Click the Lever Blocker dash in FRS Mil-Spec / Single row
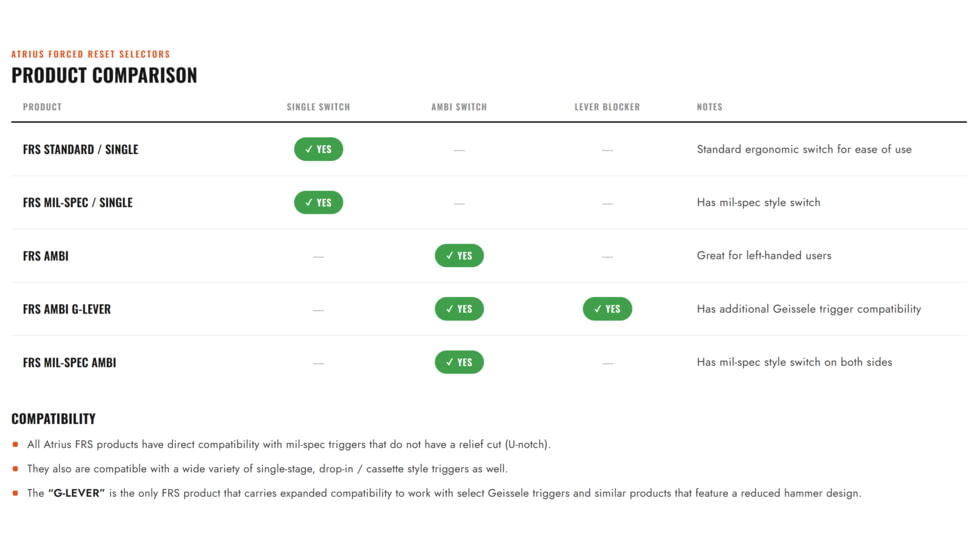Screen dimensions: 978x550 tap(607, 203)
